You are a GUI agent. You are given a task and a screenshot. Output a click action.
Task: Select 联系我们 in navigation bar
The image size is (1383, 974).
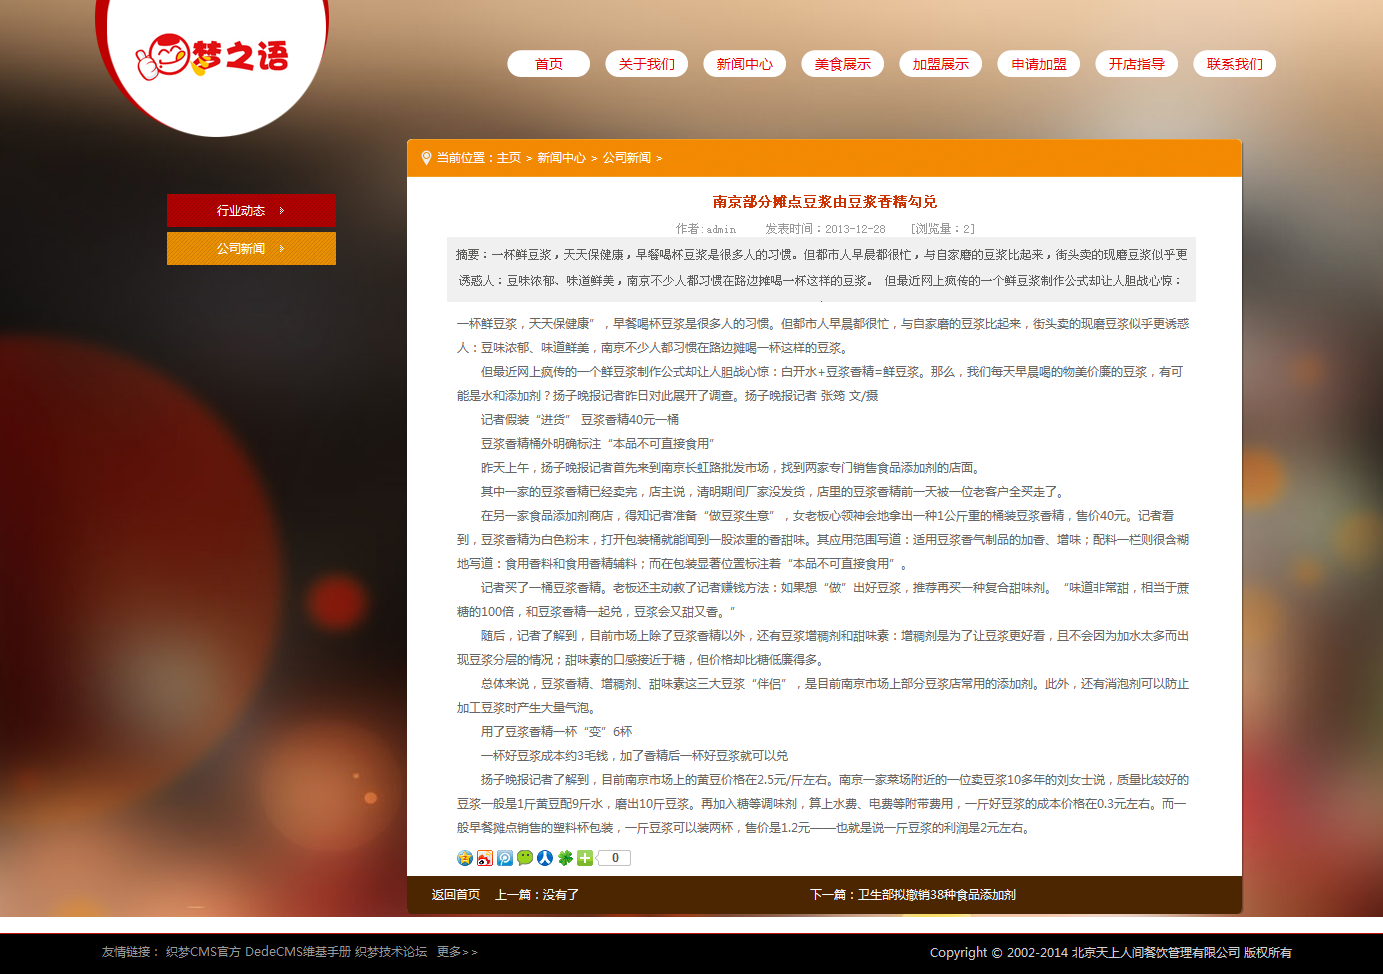coord(1234,64)
